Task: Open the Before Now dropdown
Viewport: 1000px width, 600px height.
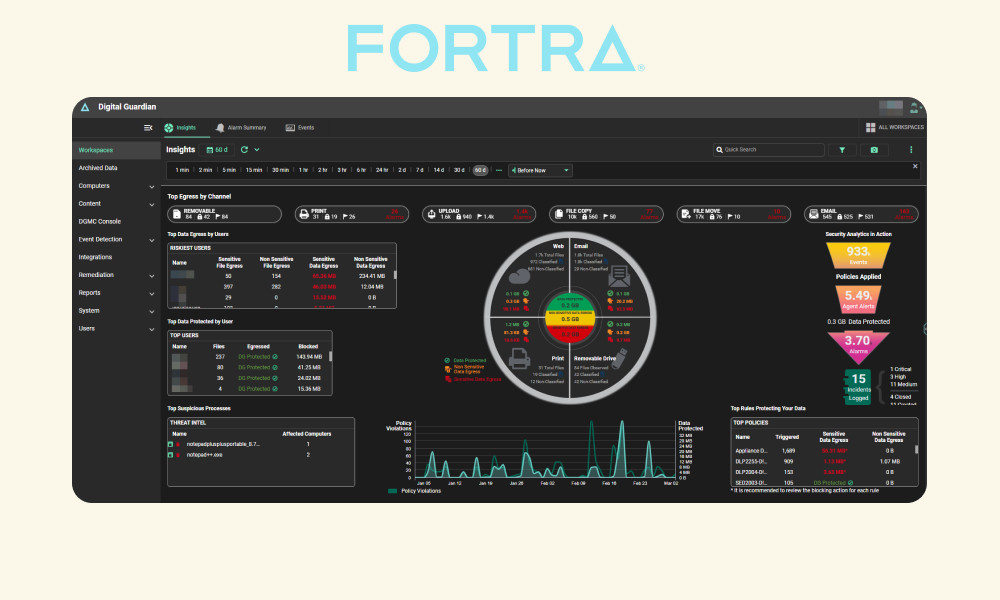Action: click(540, 170)
